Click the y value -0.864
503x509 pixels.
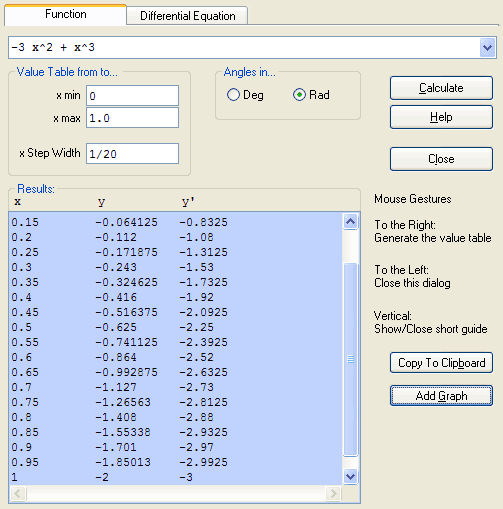point(116,357)
